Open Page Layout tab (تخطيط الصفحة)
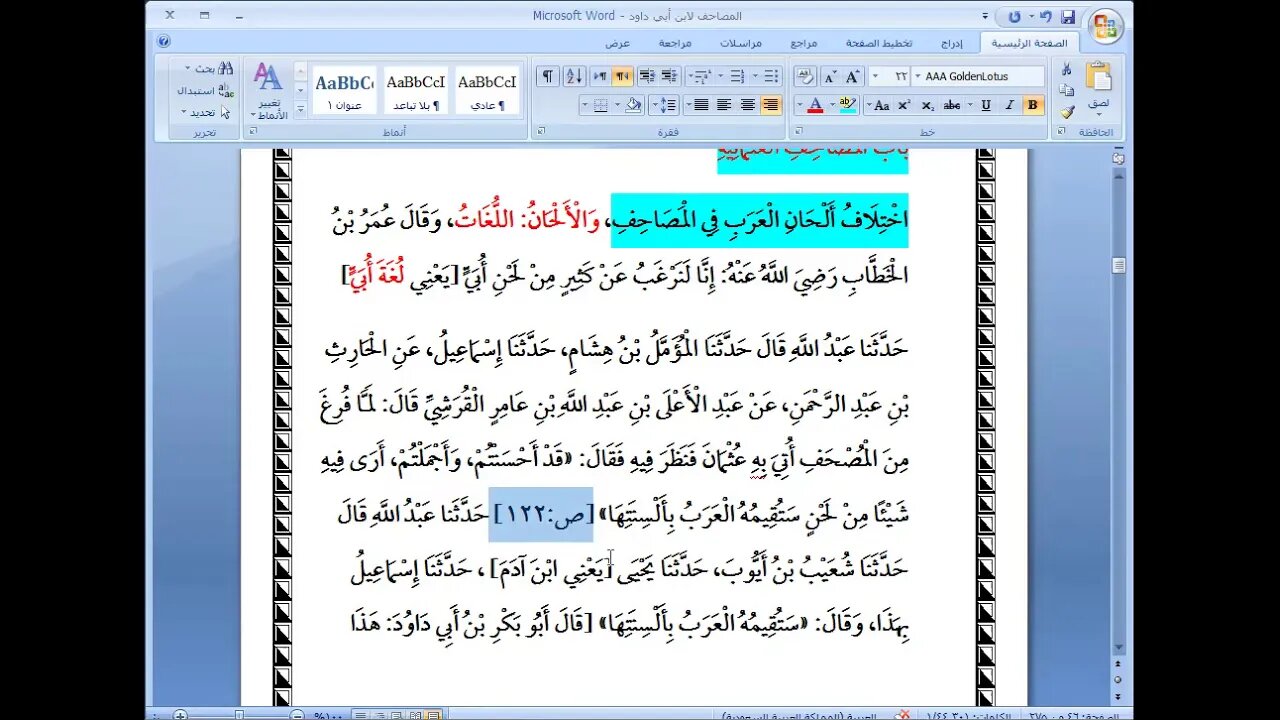 (878, 43)
